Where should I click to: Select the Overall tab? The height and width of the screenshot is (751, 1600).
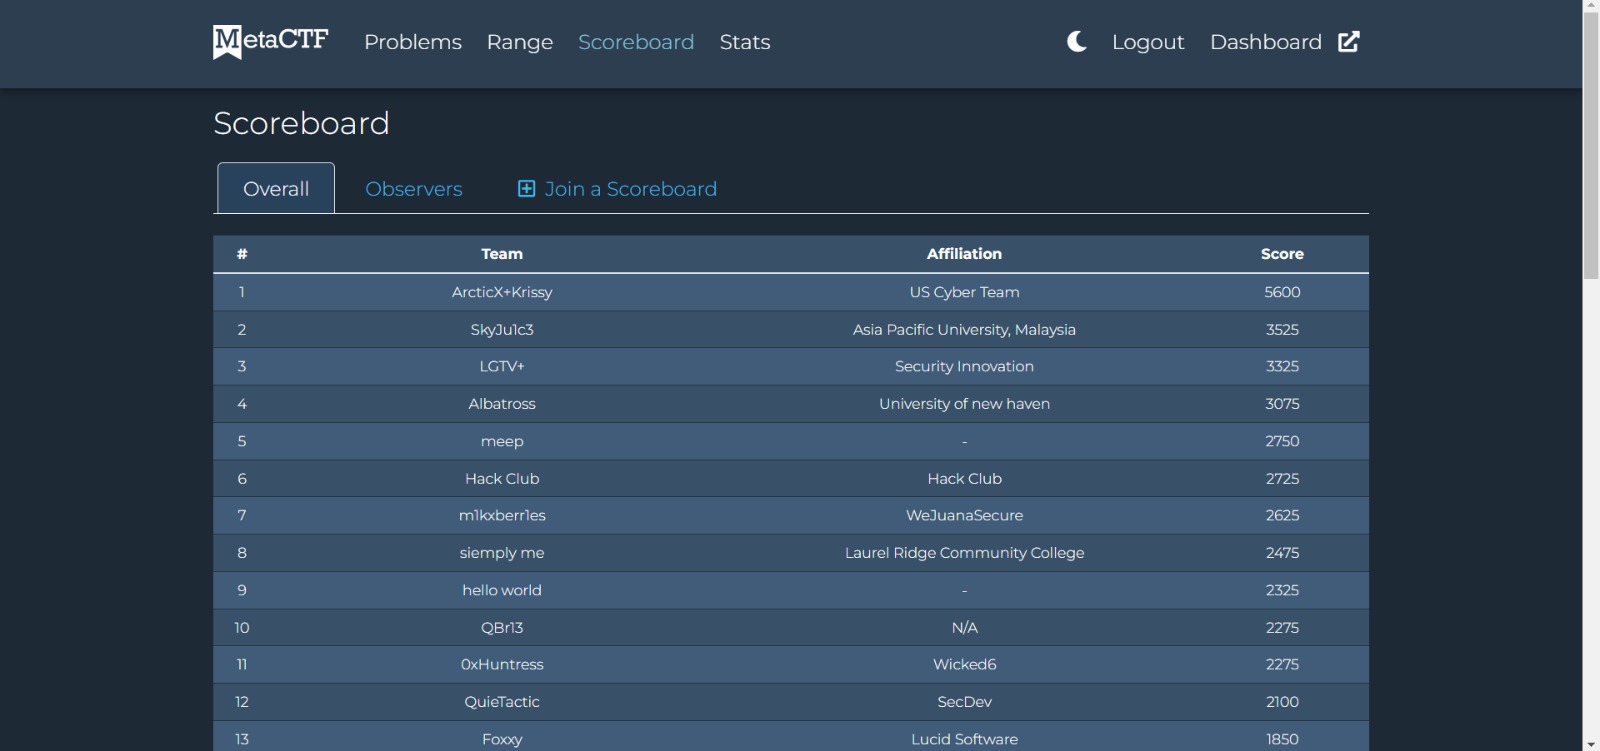[x=276, y=188]
